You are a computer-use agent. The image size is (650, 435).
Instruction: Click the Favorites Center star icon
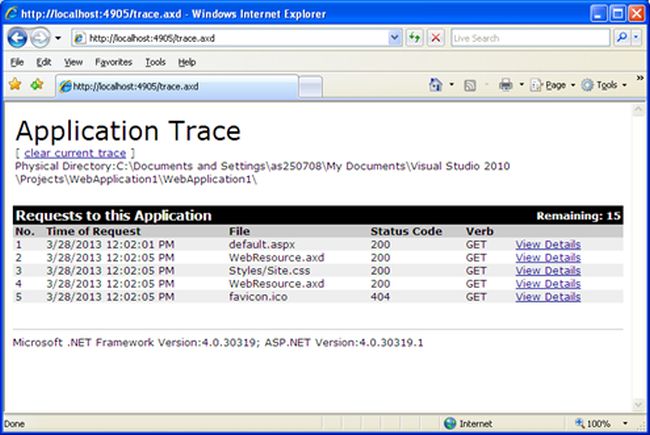tap(15, 85)
